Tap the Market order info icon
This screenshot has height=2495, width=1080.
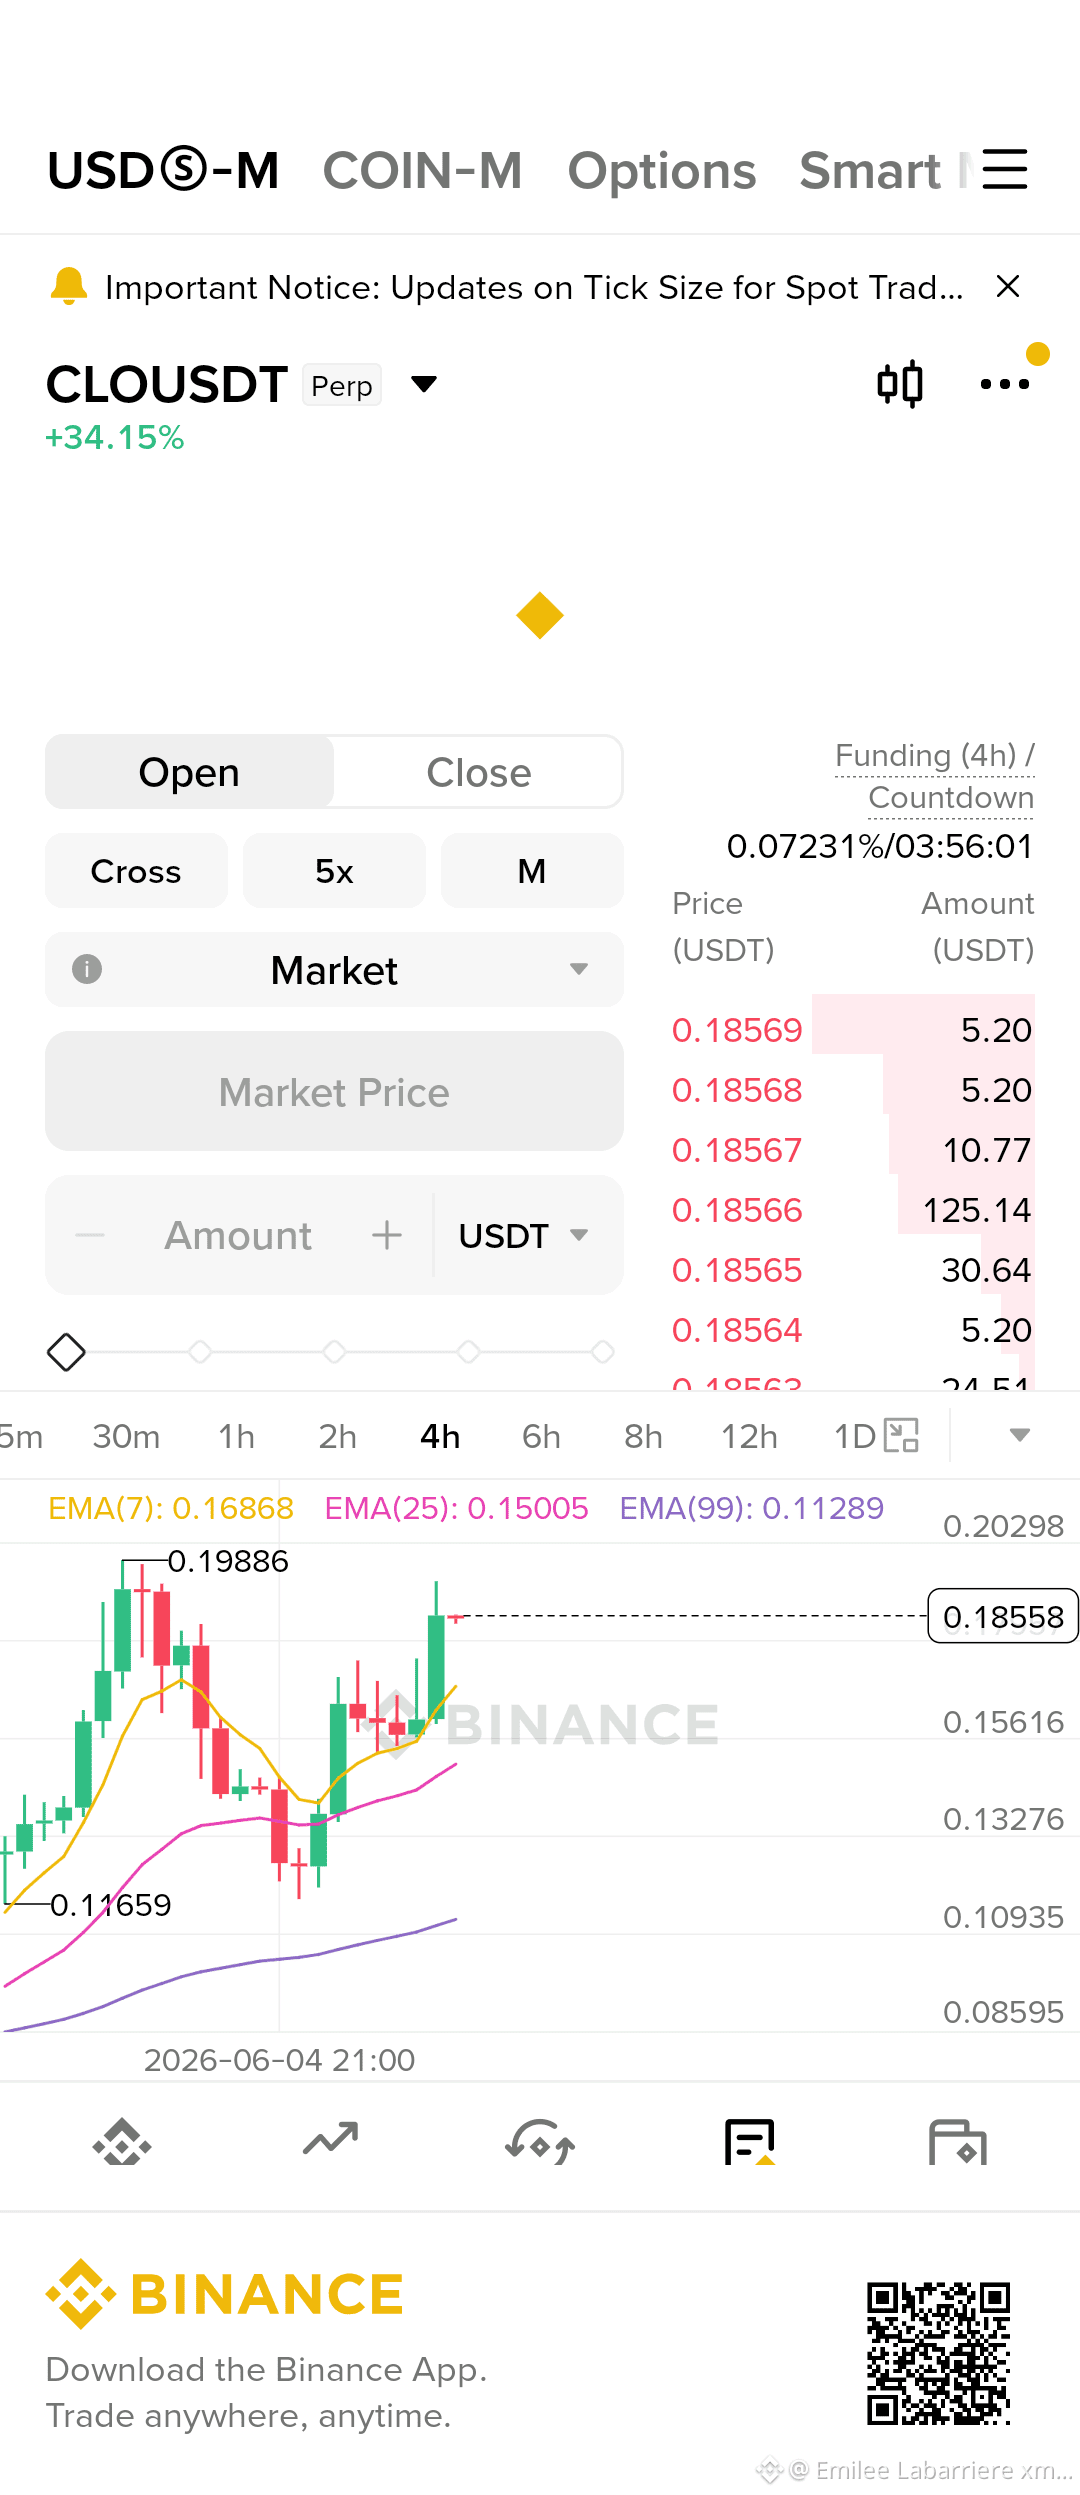pyautogui.click(x=87, y=969)
